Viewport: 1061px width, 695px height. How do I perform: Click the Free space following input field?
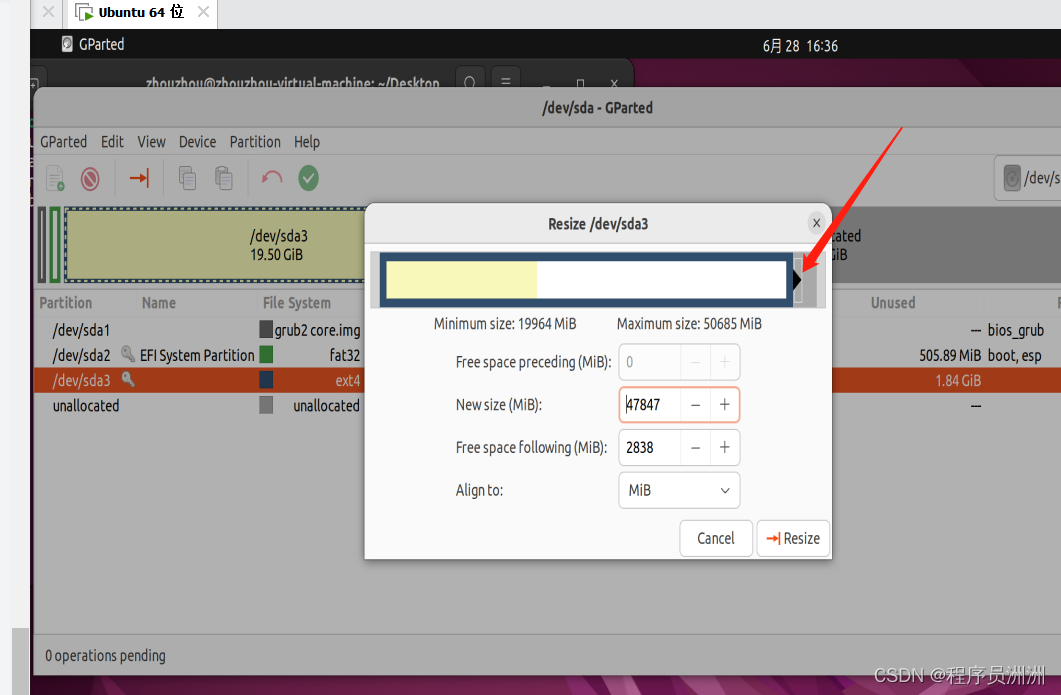[650, 447]
